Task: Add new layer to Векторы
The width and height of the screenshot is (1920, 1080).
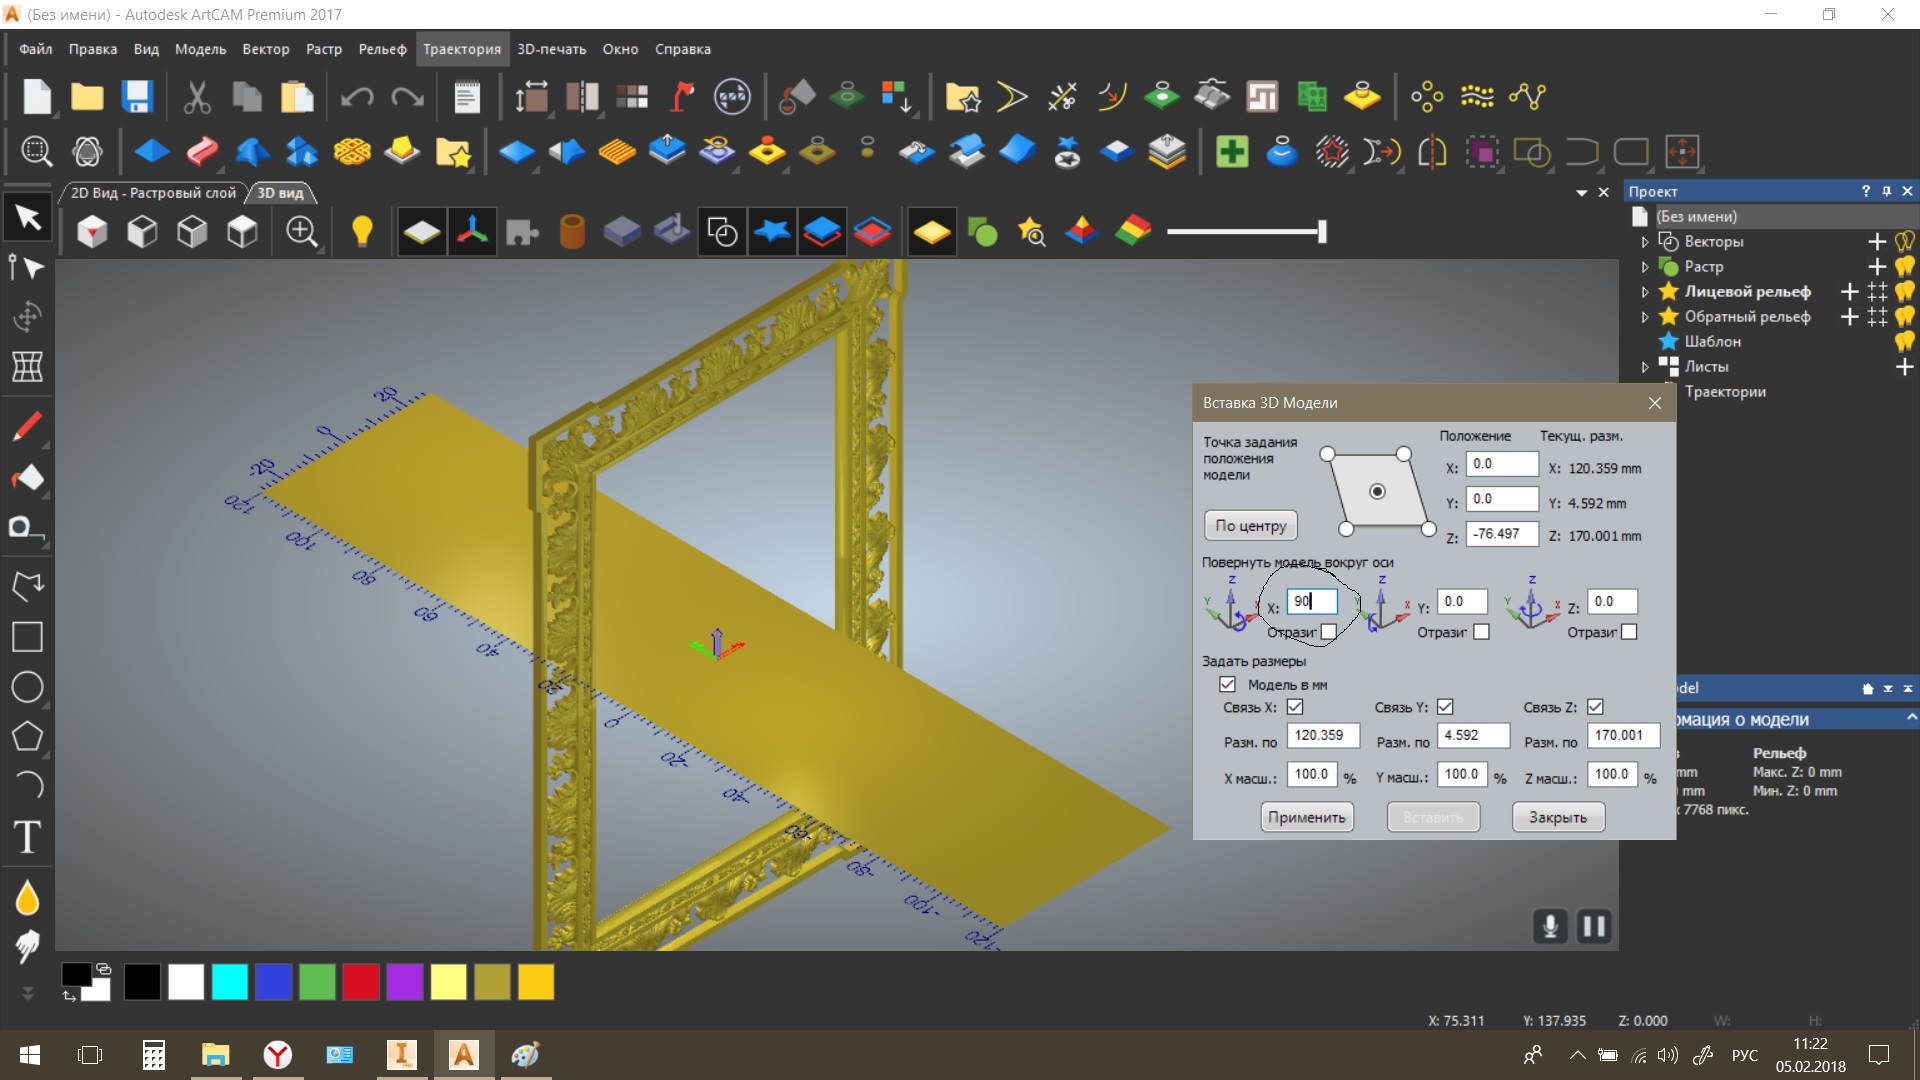Action: tap(1877, 242)
